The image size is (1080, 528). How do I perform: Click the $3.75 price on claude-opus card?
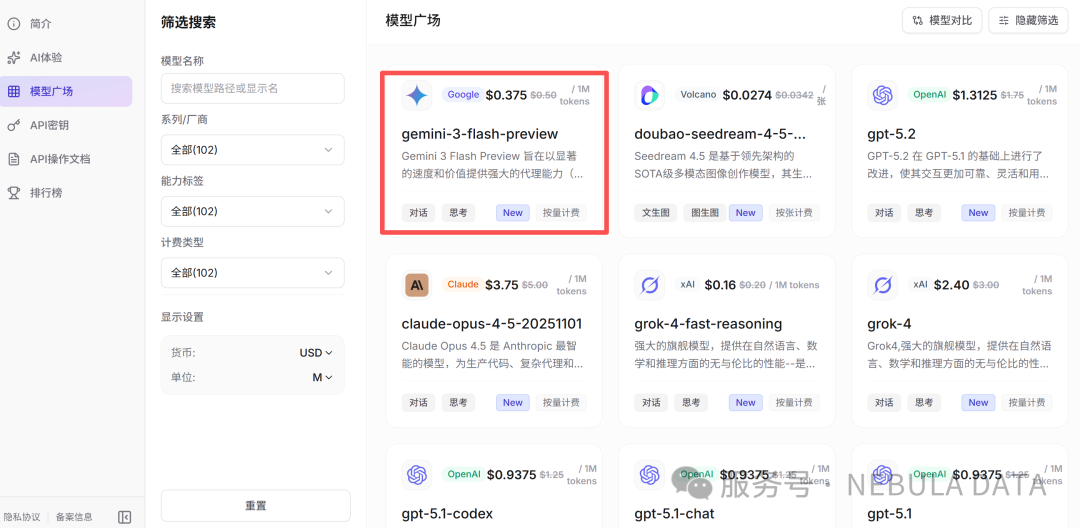tap(501, 285)
